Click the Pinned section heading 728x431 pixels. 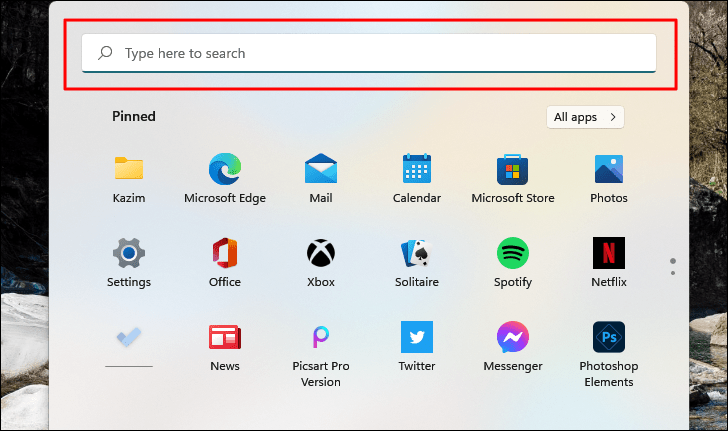click(134, 116)
